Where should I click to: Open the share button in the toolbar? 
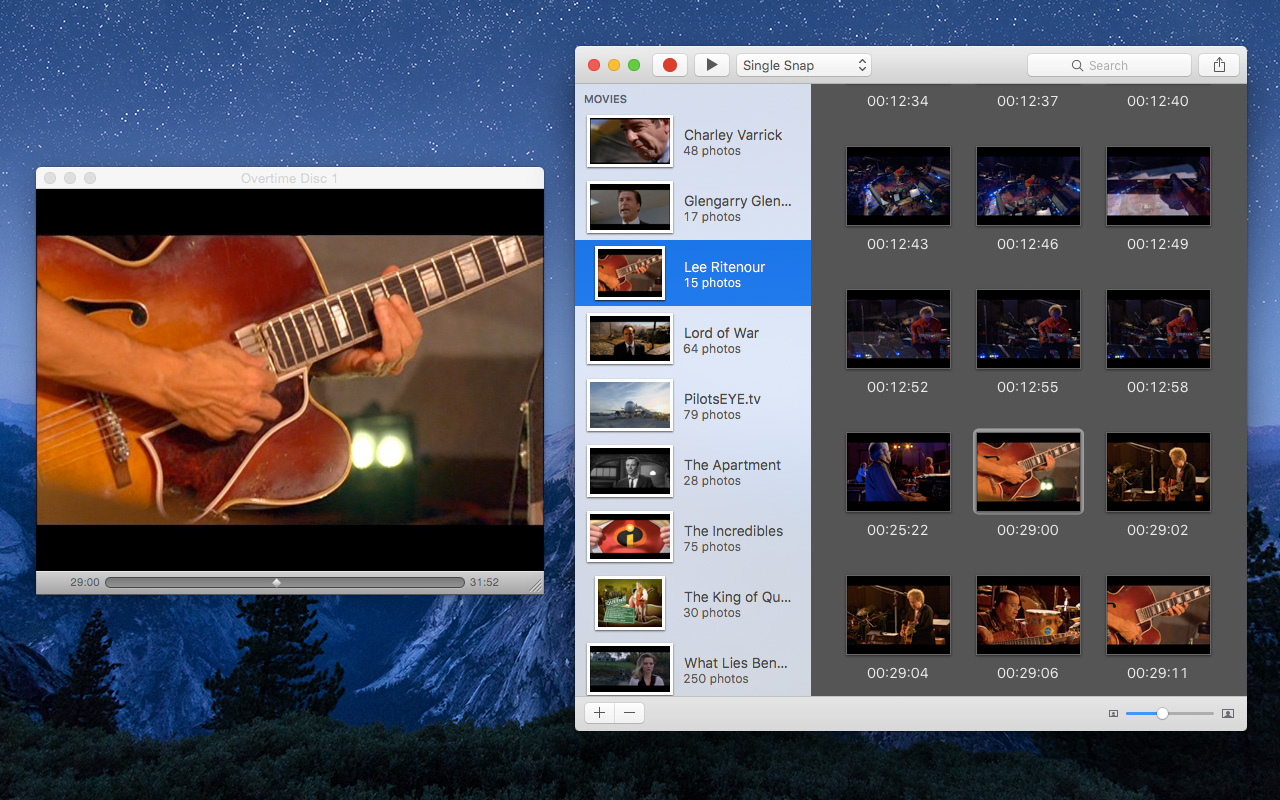click(x=1219, y=65)
